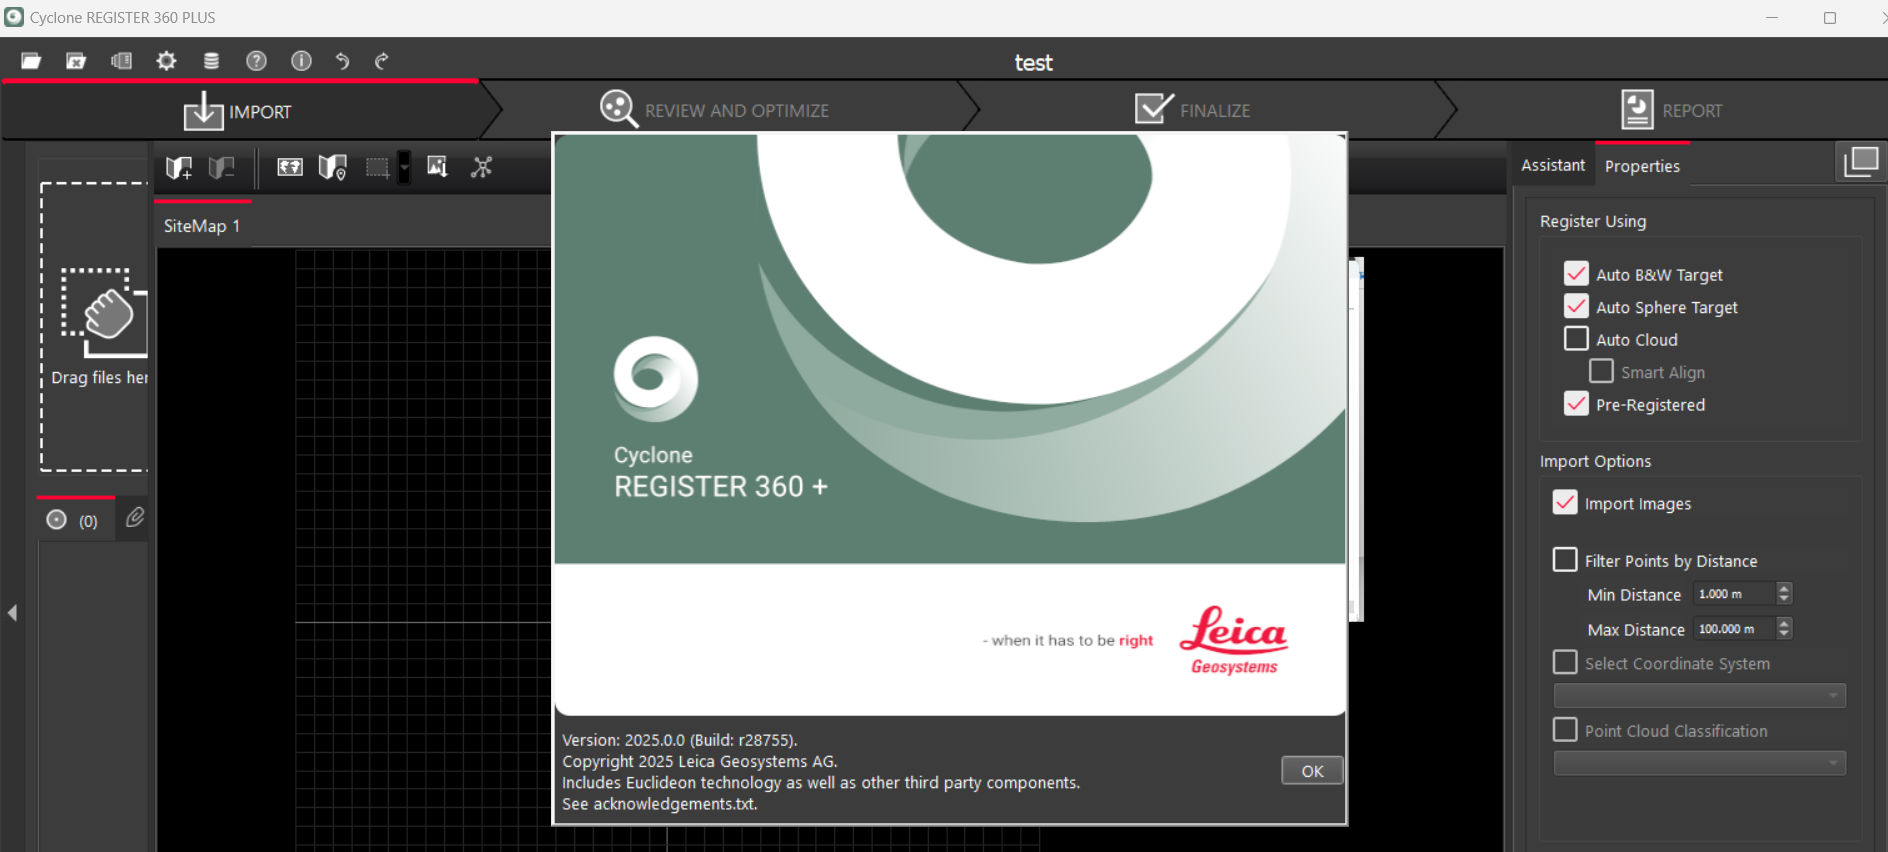Adjust Max Distance stepper arrows
The height and width of the screenshot is (852, 1888).
(1784, 628)
